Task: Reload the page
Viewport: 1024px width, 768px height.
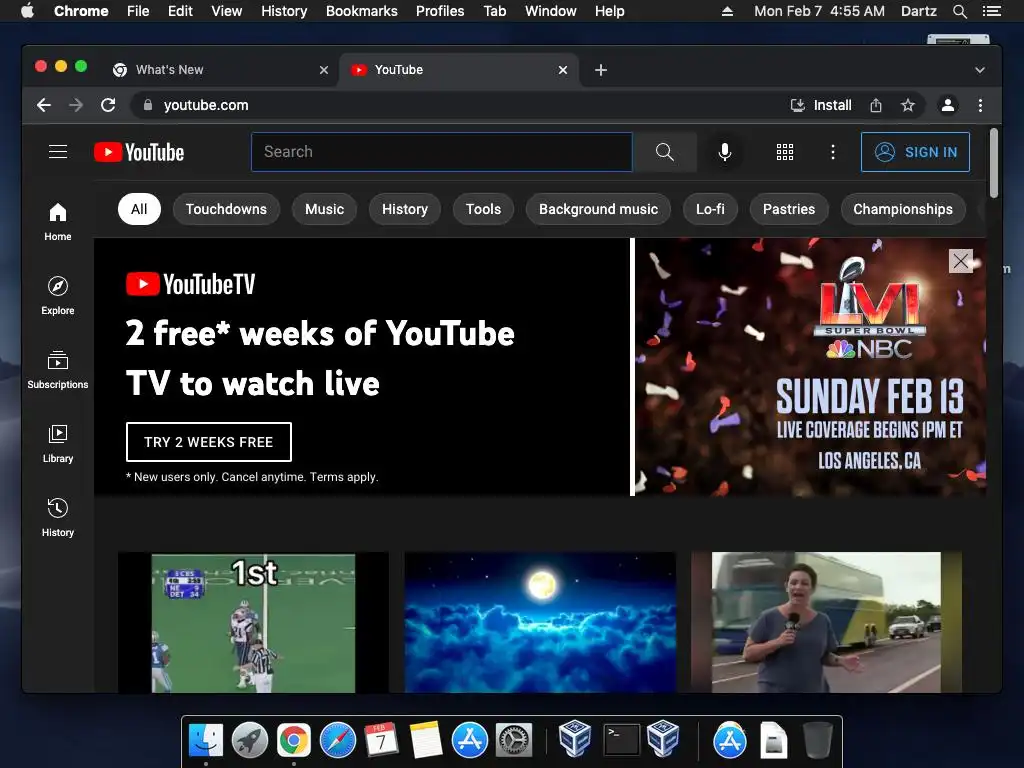Action: (108, 105)
